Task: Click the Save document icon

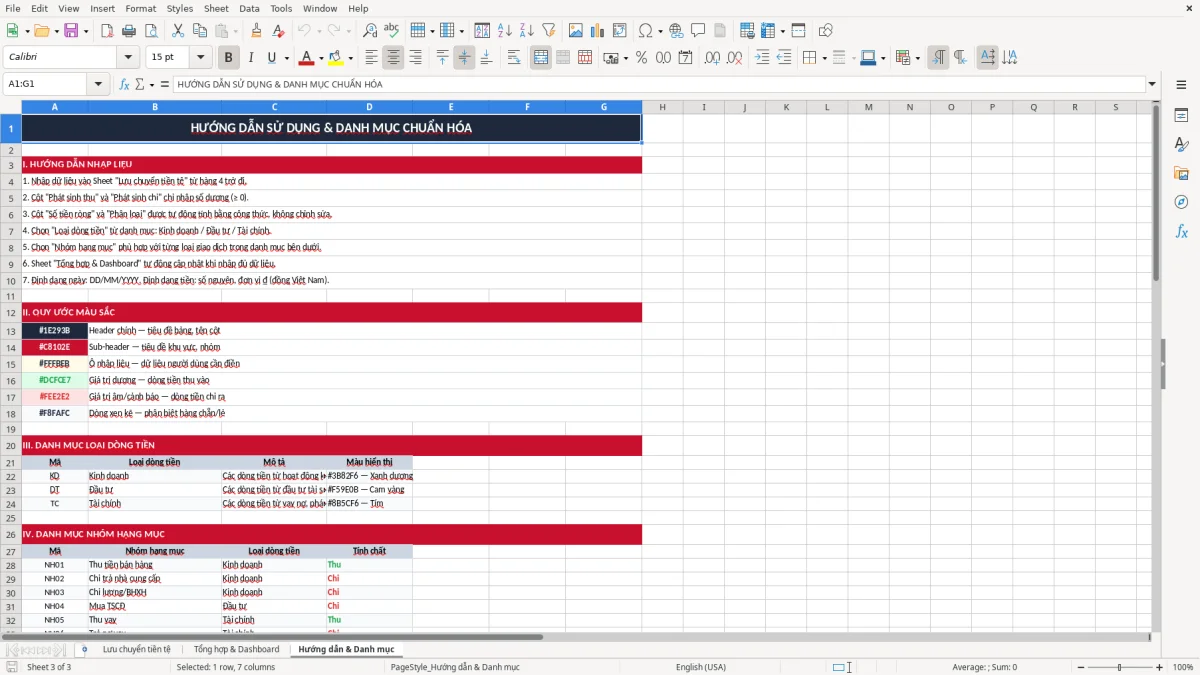Action: (71, 31)
